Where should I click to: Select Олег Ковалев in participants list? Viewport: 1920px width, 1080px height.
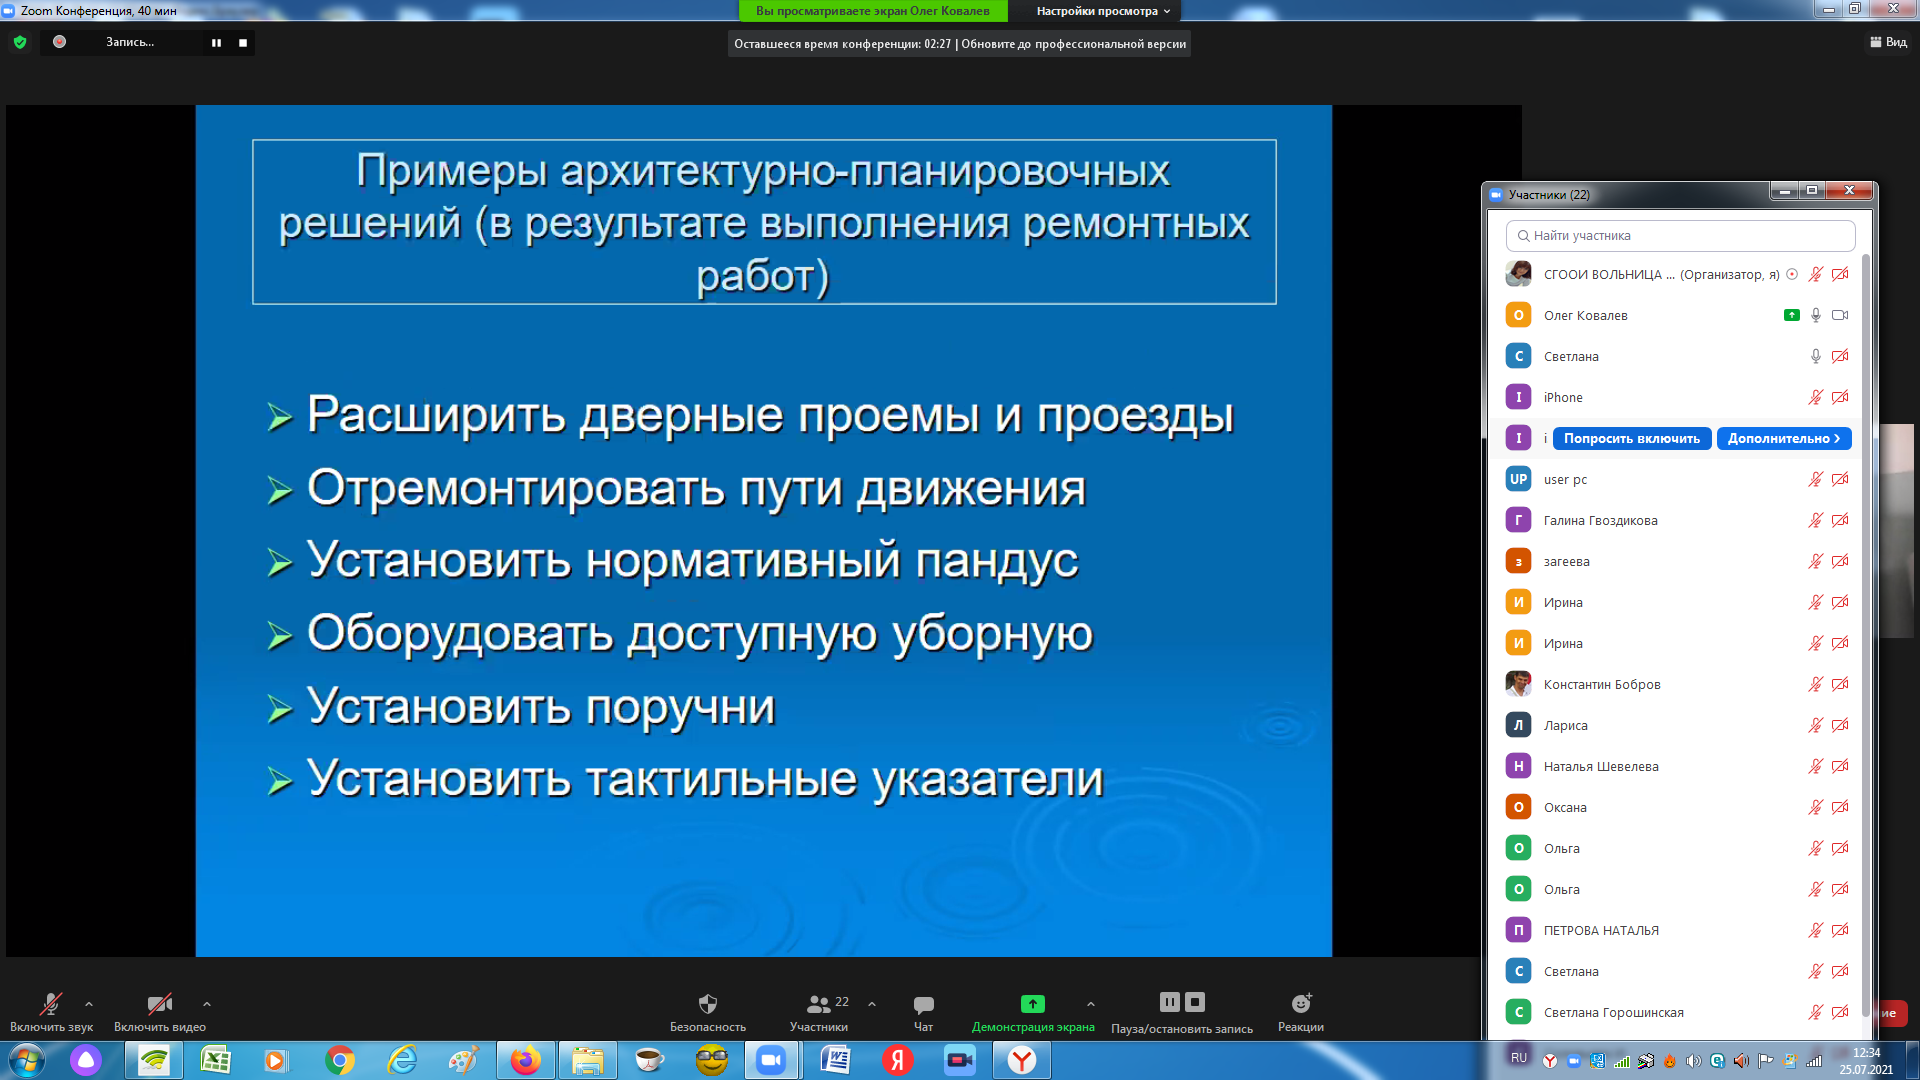click(x=1586, y=315)
